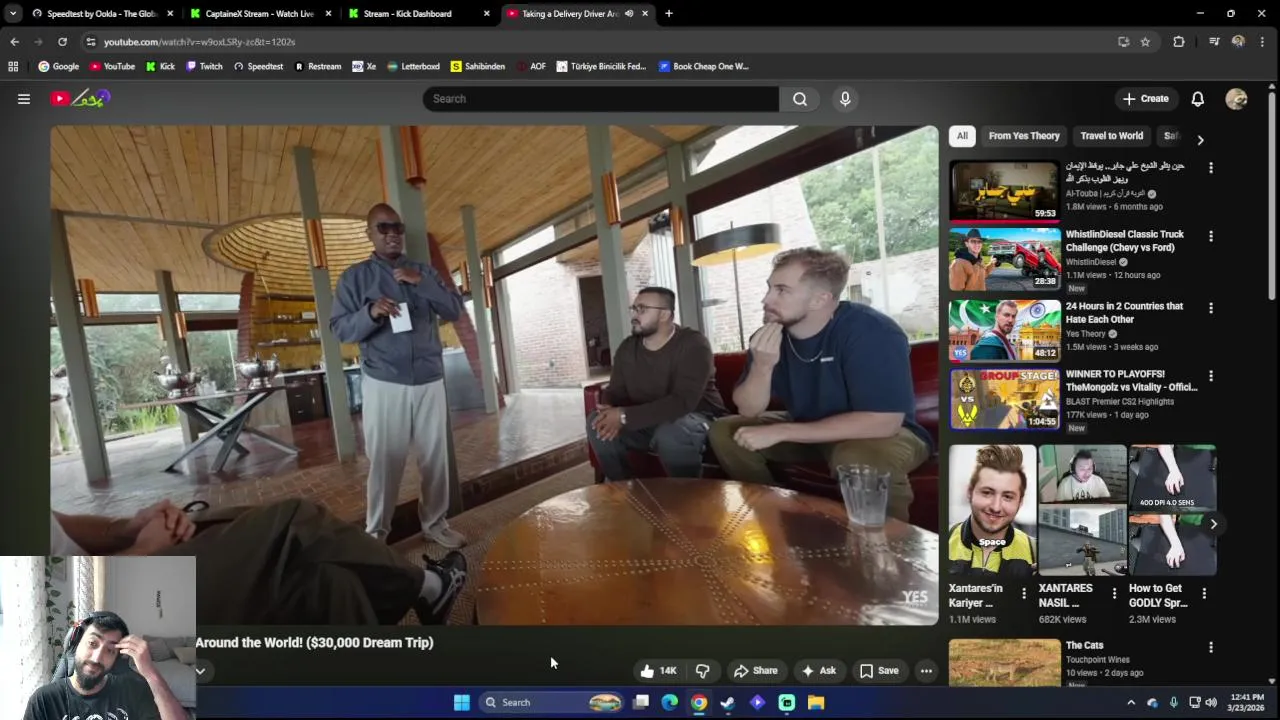Open the XANTARES NASIL short thumbnail
The width and height of the screenshot is (1280, 720).
[x=1082, y=511]
